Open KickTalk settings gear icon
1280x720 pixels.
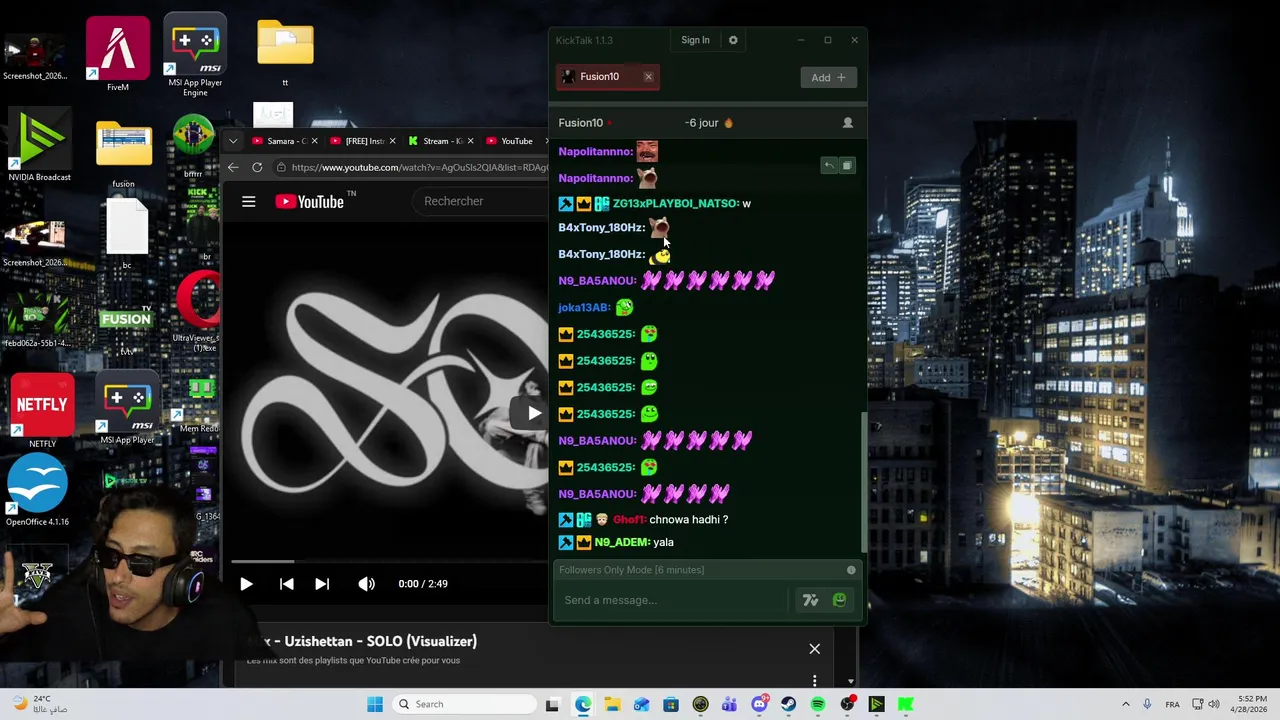(x=733, y=40)
